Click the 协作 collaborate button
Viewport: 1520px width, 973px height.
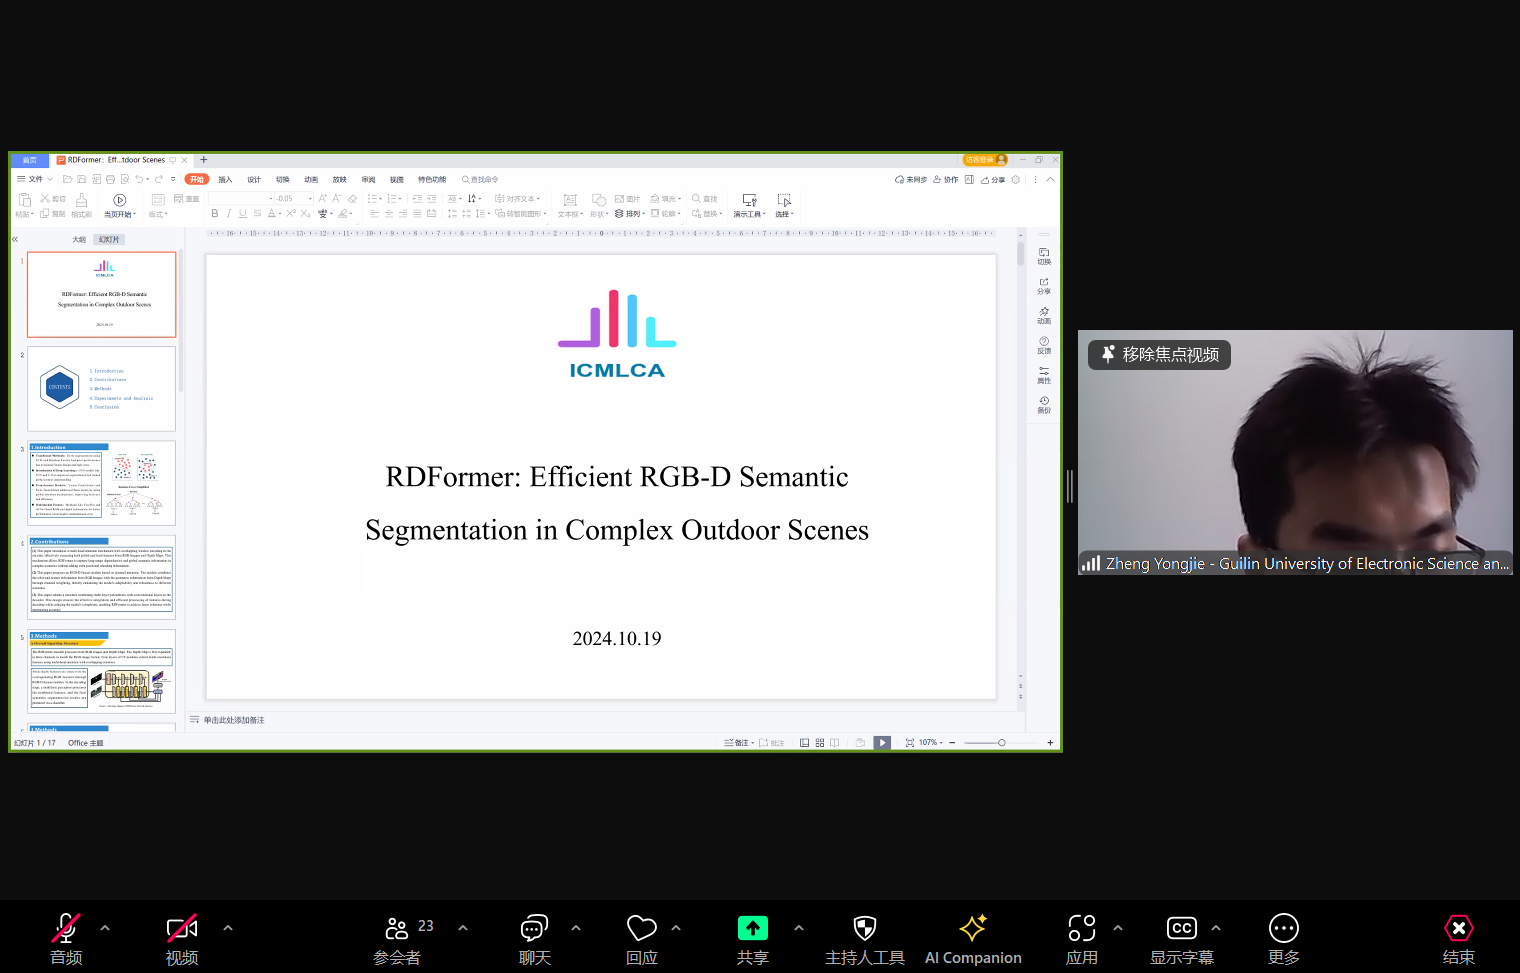(x=946, y=180)
